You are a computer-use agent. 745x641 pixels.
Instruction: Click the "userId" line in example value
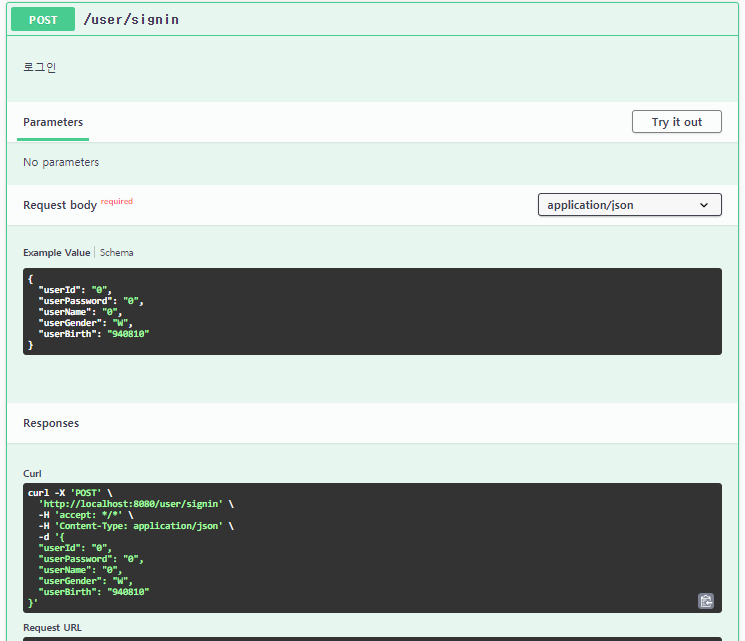[75, 290]
